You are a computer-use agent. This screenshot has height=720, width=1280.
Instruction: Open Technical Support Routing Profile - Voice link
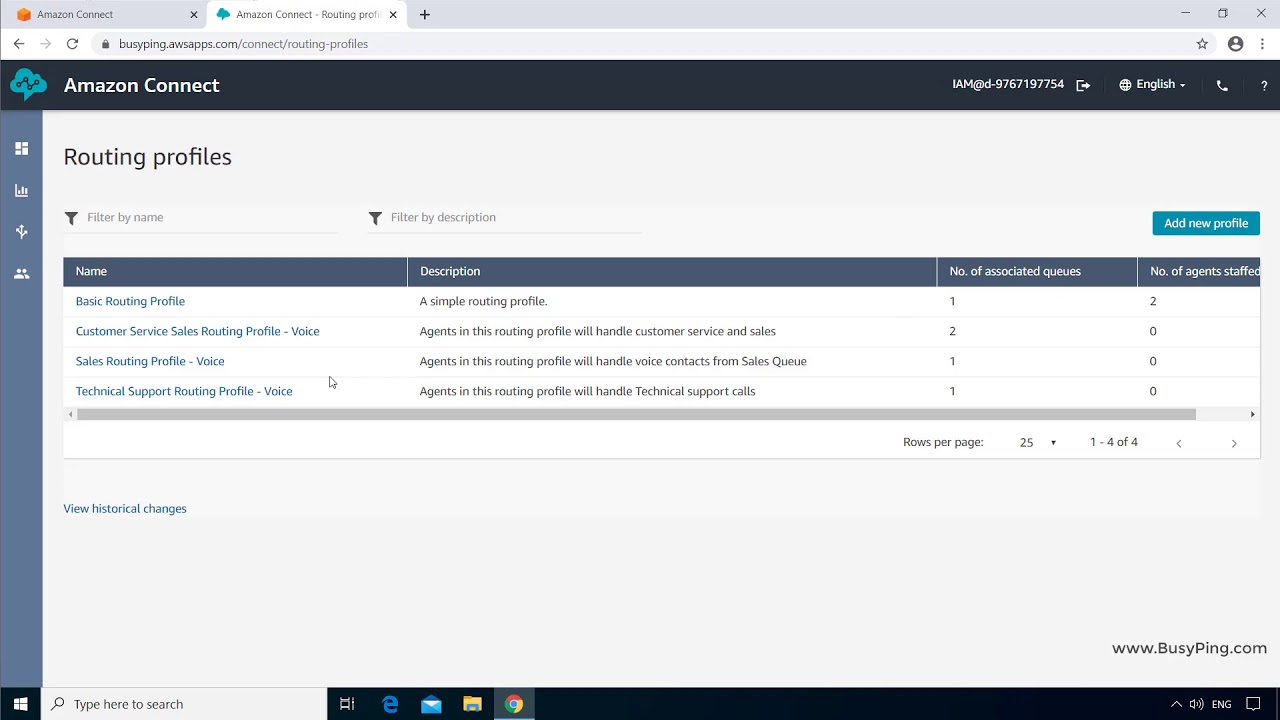click(184, 391)
